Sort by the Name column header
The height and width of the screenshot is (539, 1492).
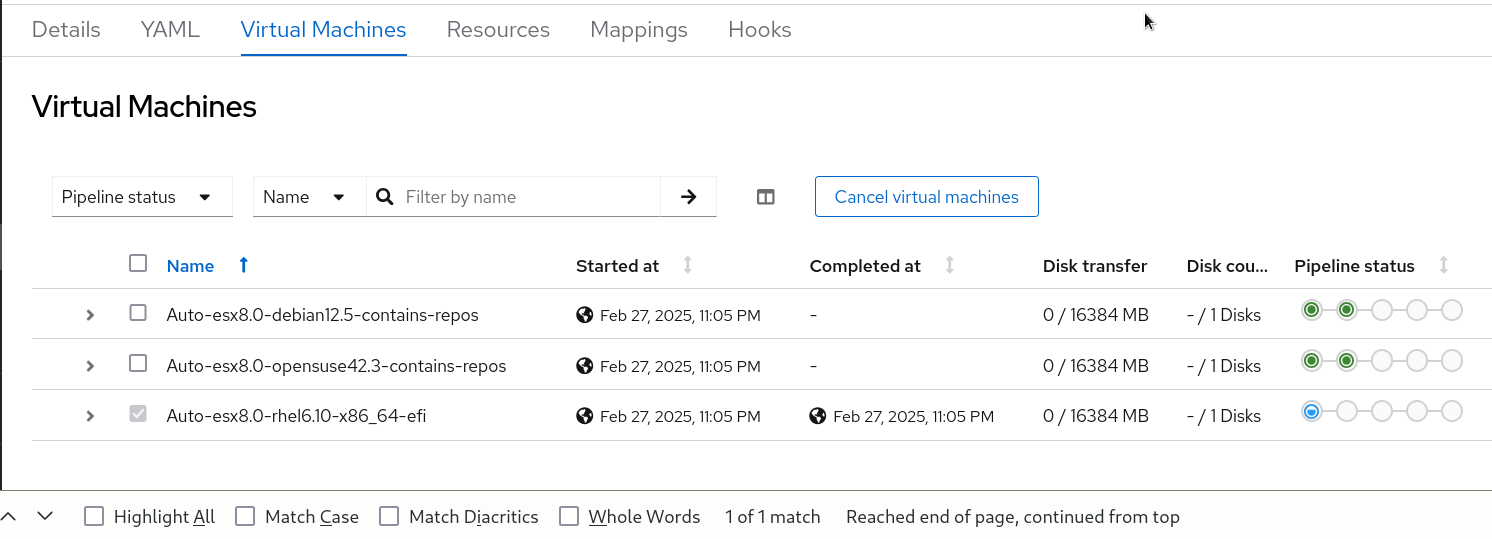[190, 266]
